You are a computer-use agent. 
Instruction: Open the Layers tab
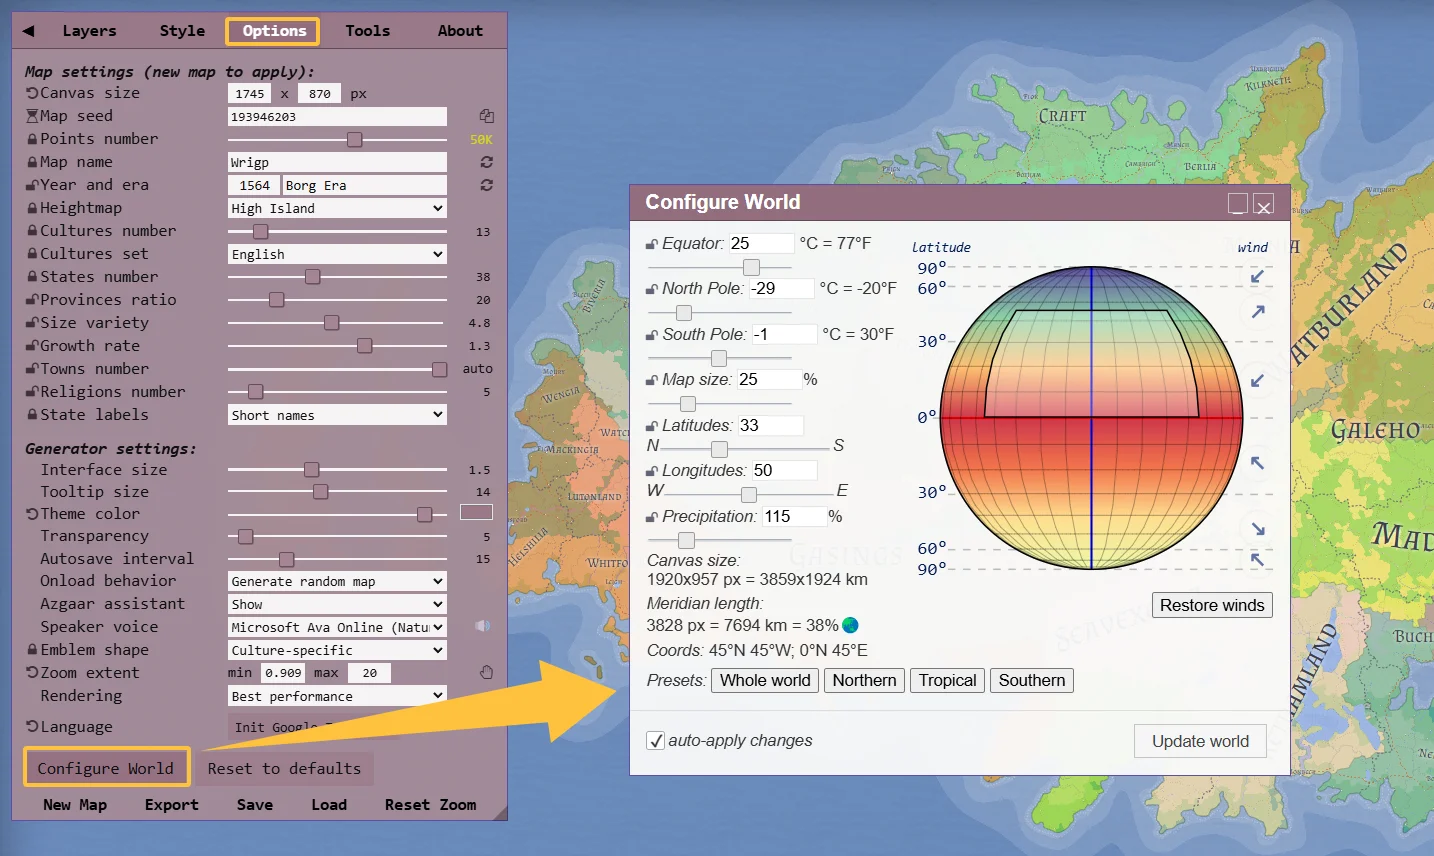click(89, 30)
